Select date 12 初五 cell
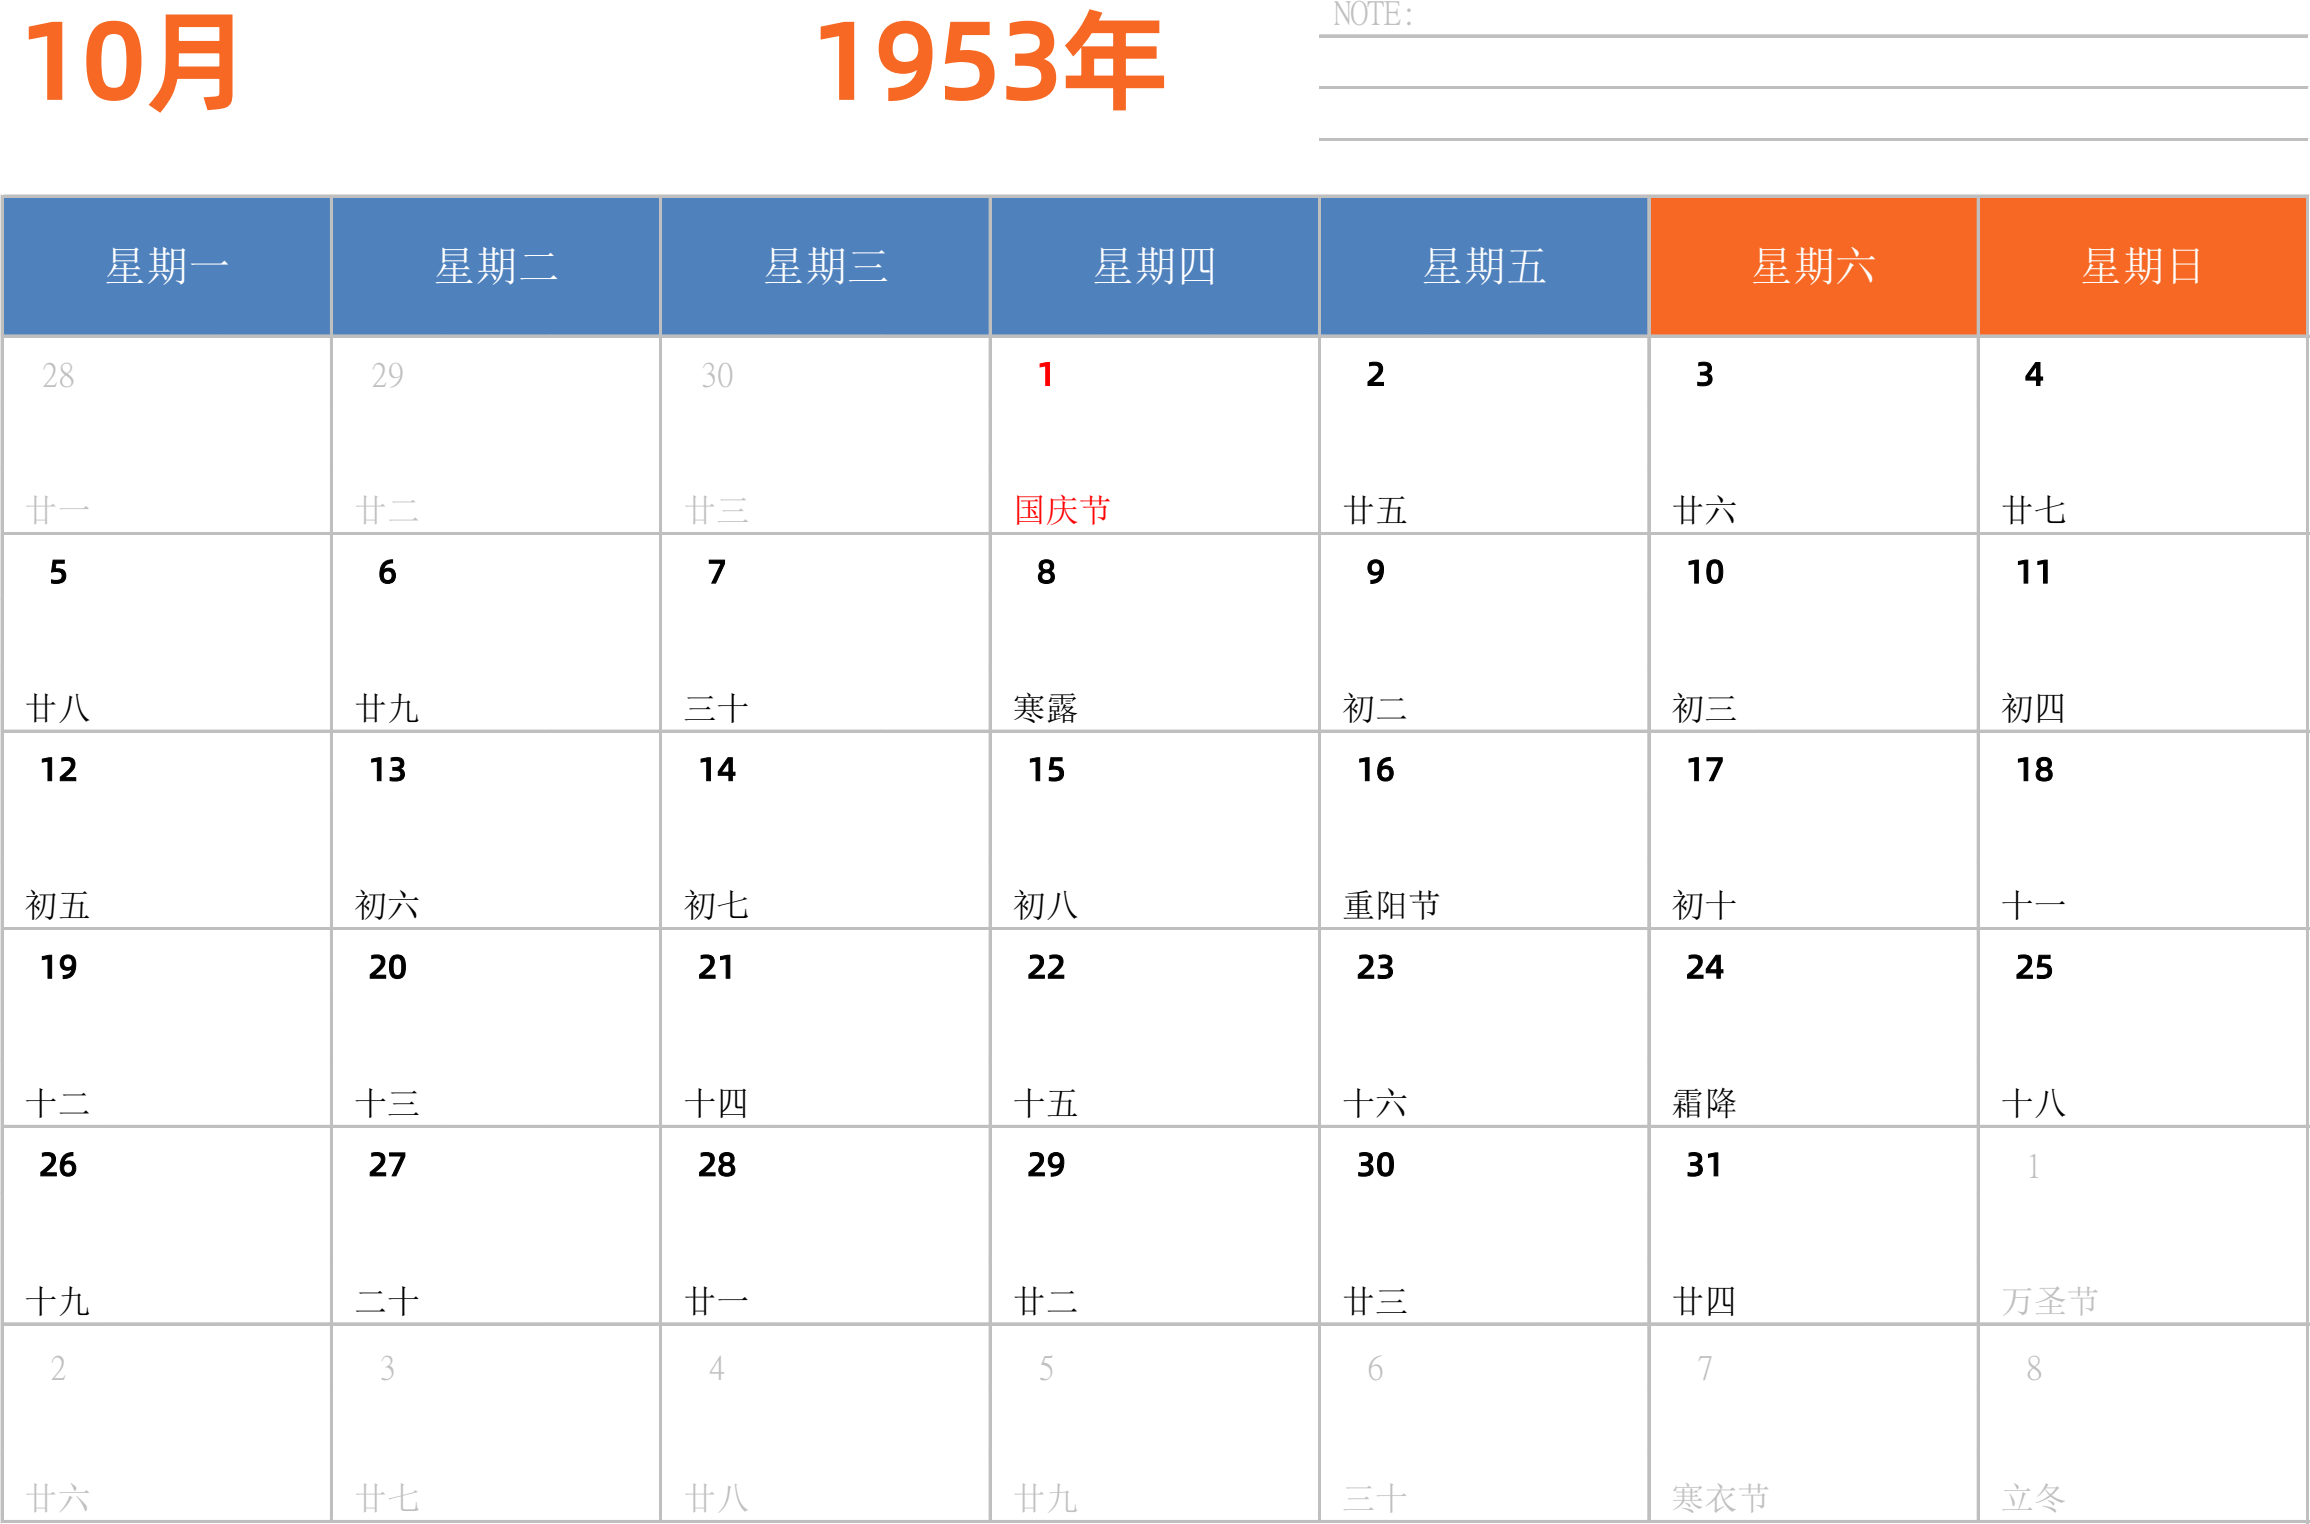Screen dimensions: 2310x1524 (167, 830)
